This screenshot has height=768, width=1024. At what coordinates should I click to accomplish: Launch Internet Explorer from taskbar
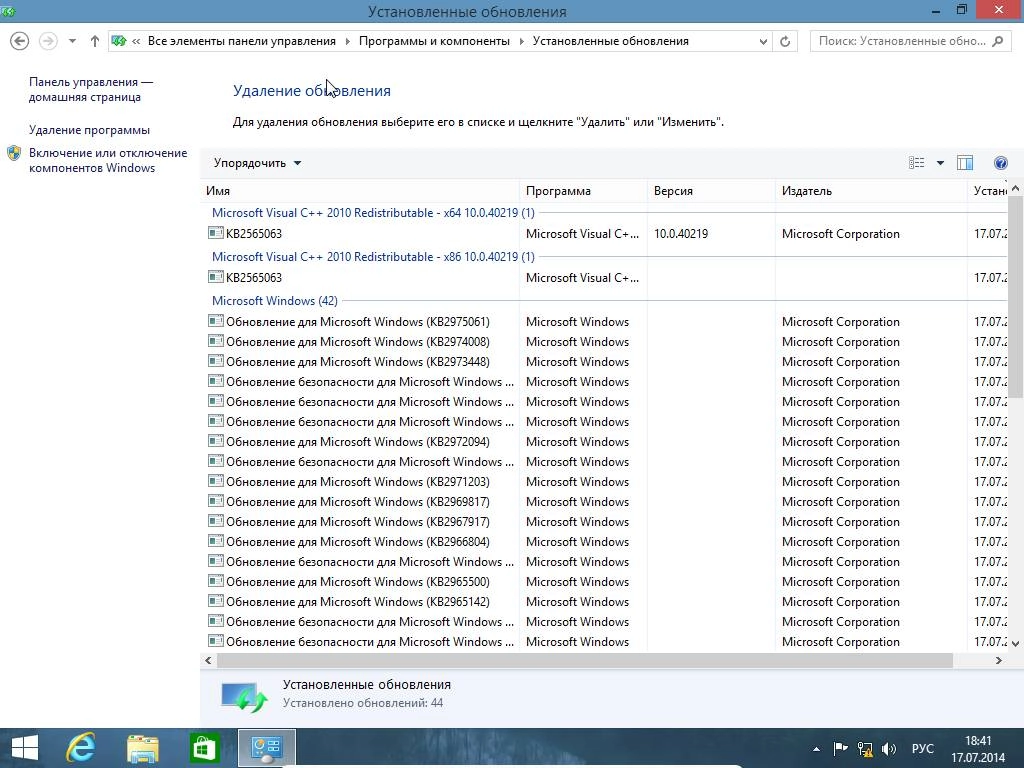[x=80, y=748]
